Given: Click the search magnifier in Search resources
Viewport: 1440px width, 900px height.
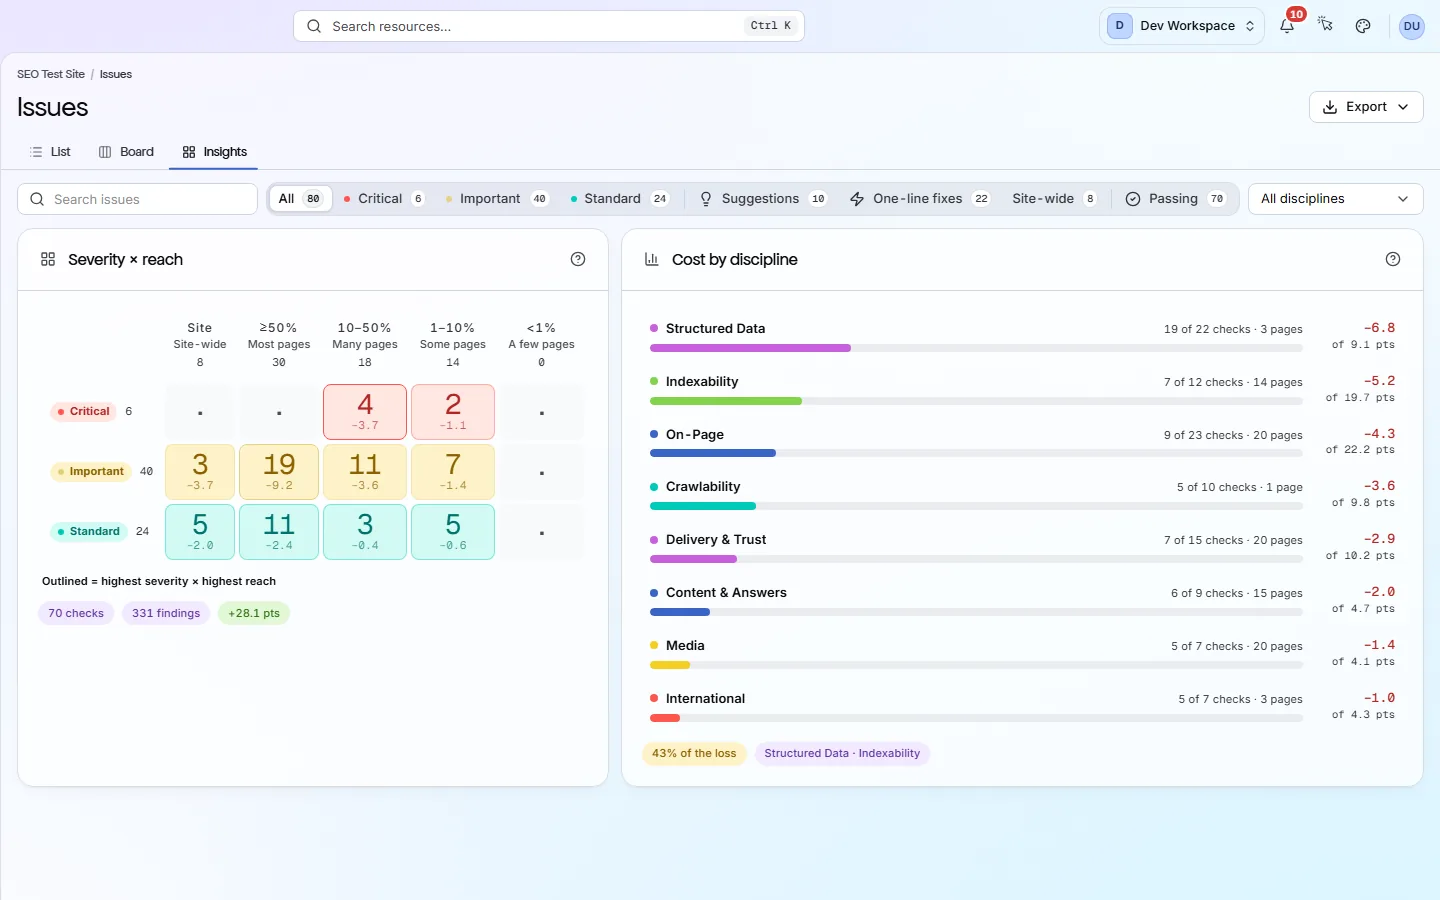Looking at the screenshot, I should click(x=314, y=26).
